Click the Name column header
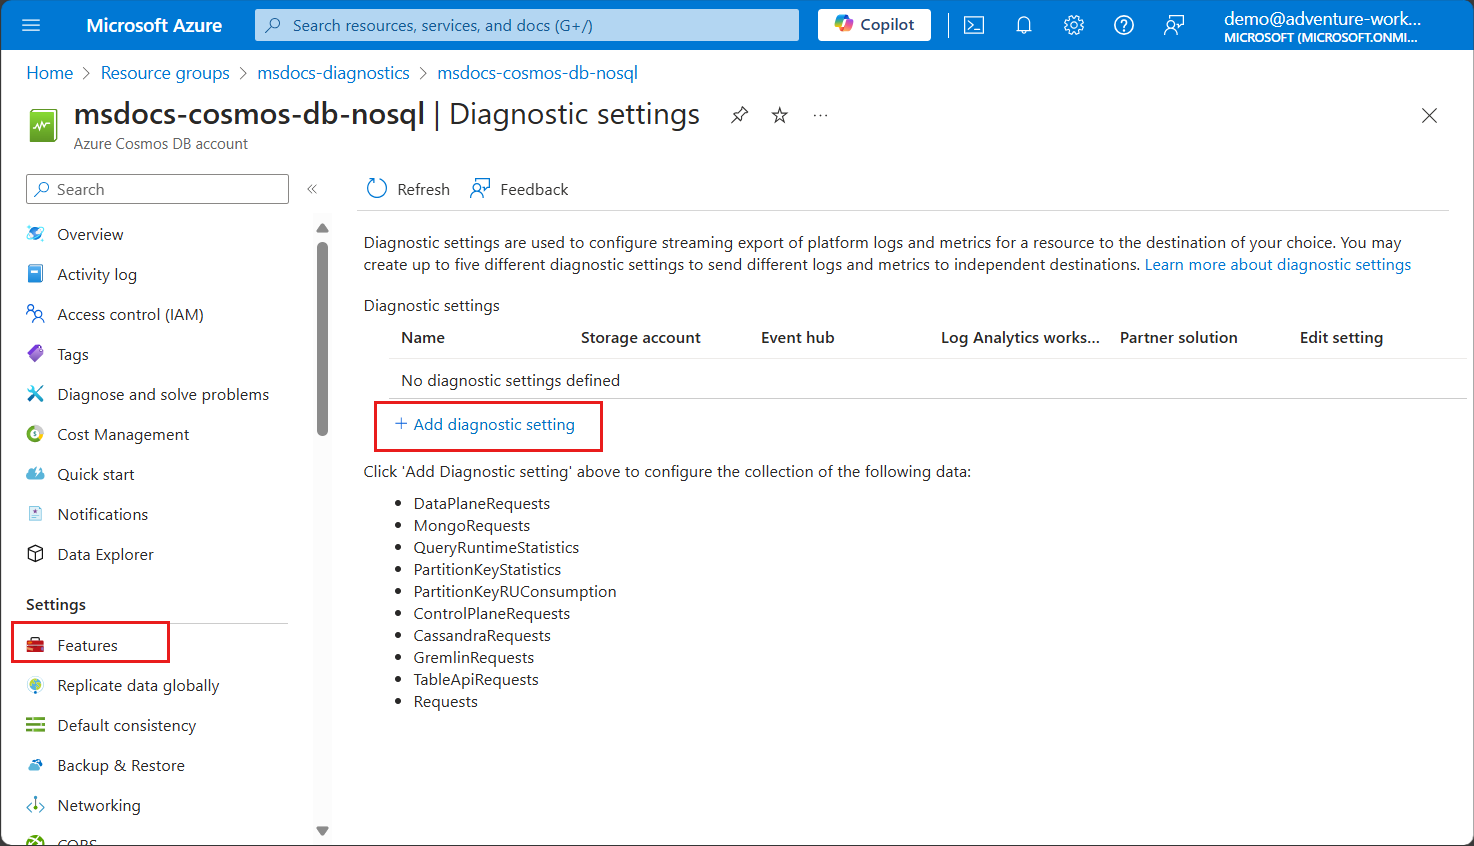The width and height of the screenshot is (1474, 846). (423, 338)
